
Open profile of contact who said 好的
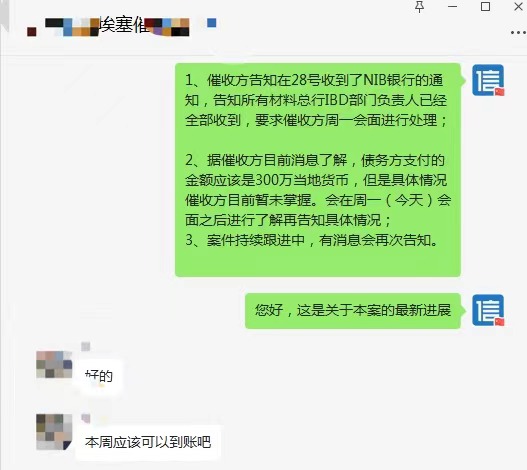coord(54,365)
